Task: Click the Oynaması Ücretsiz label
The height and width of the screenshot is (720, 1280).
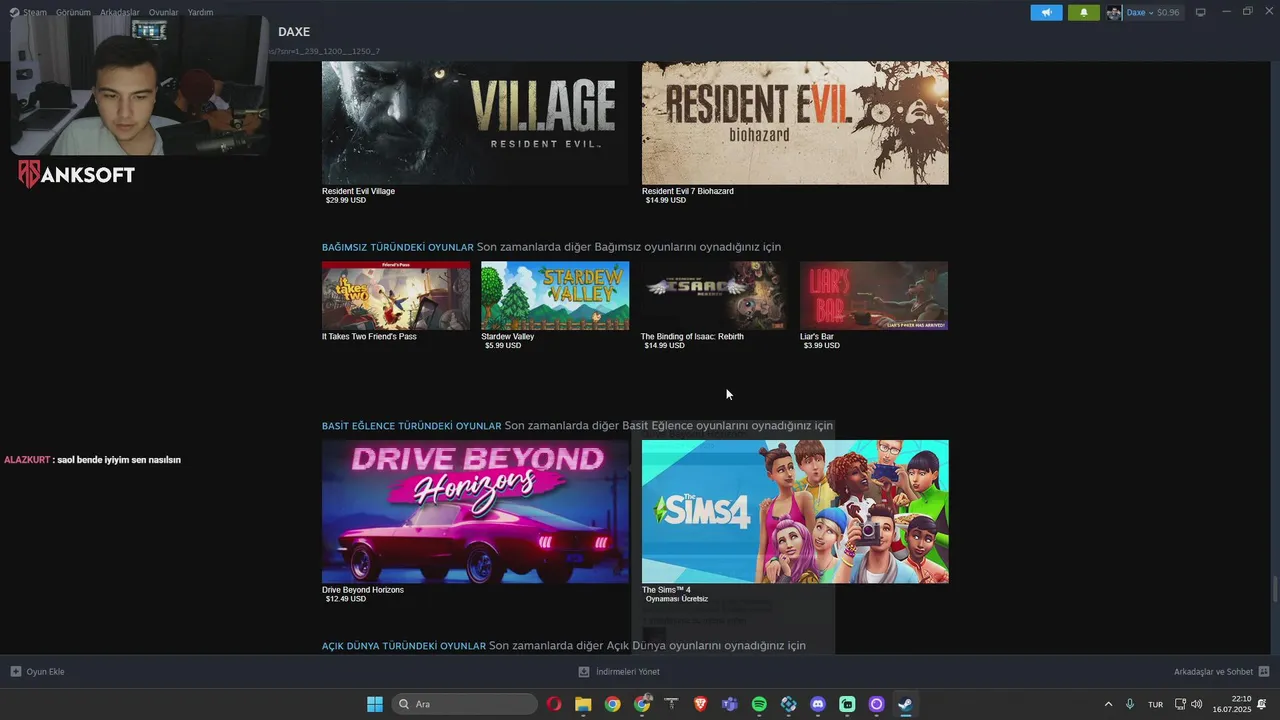Action: 677,599
